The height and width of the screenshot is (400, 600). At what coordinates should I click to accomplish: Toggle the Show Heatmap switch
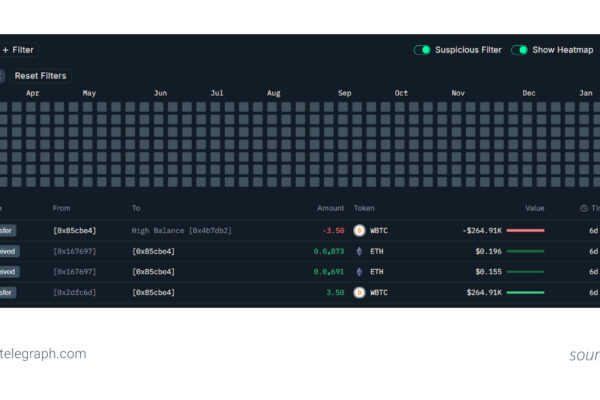[x=519, y=50]
